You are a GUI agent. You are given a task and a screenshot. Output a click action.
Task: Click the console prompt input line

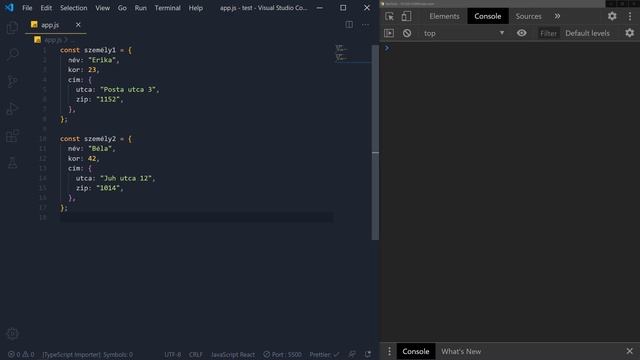pos(512,48)
